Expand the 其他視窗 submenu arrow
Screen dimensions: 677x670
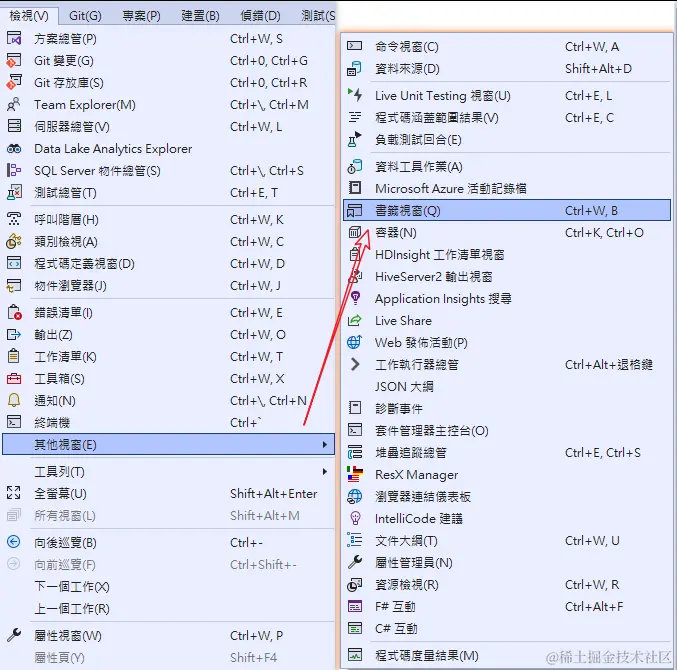pos(325,445)
